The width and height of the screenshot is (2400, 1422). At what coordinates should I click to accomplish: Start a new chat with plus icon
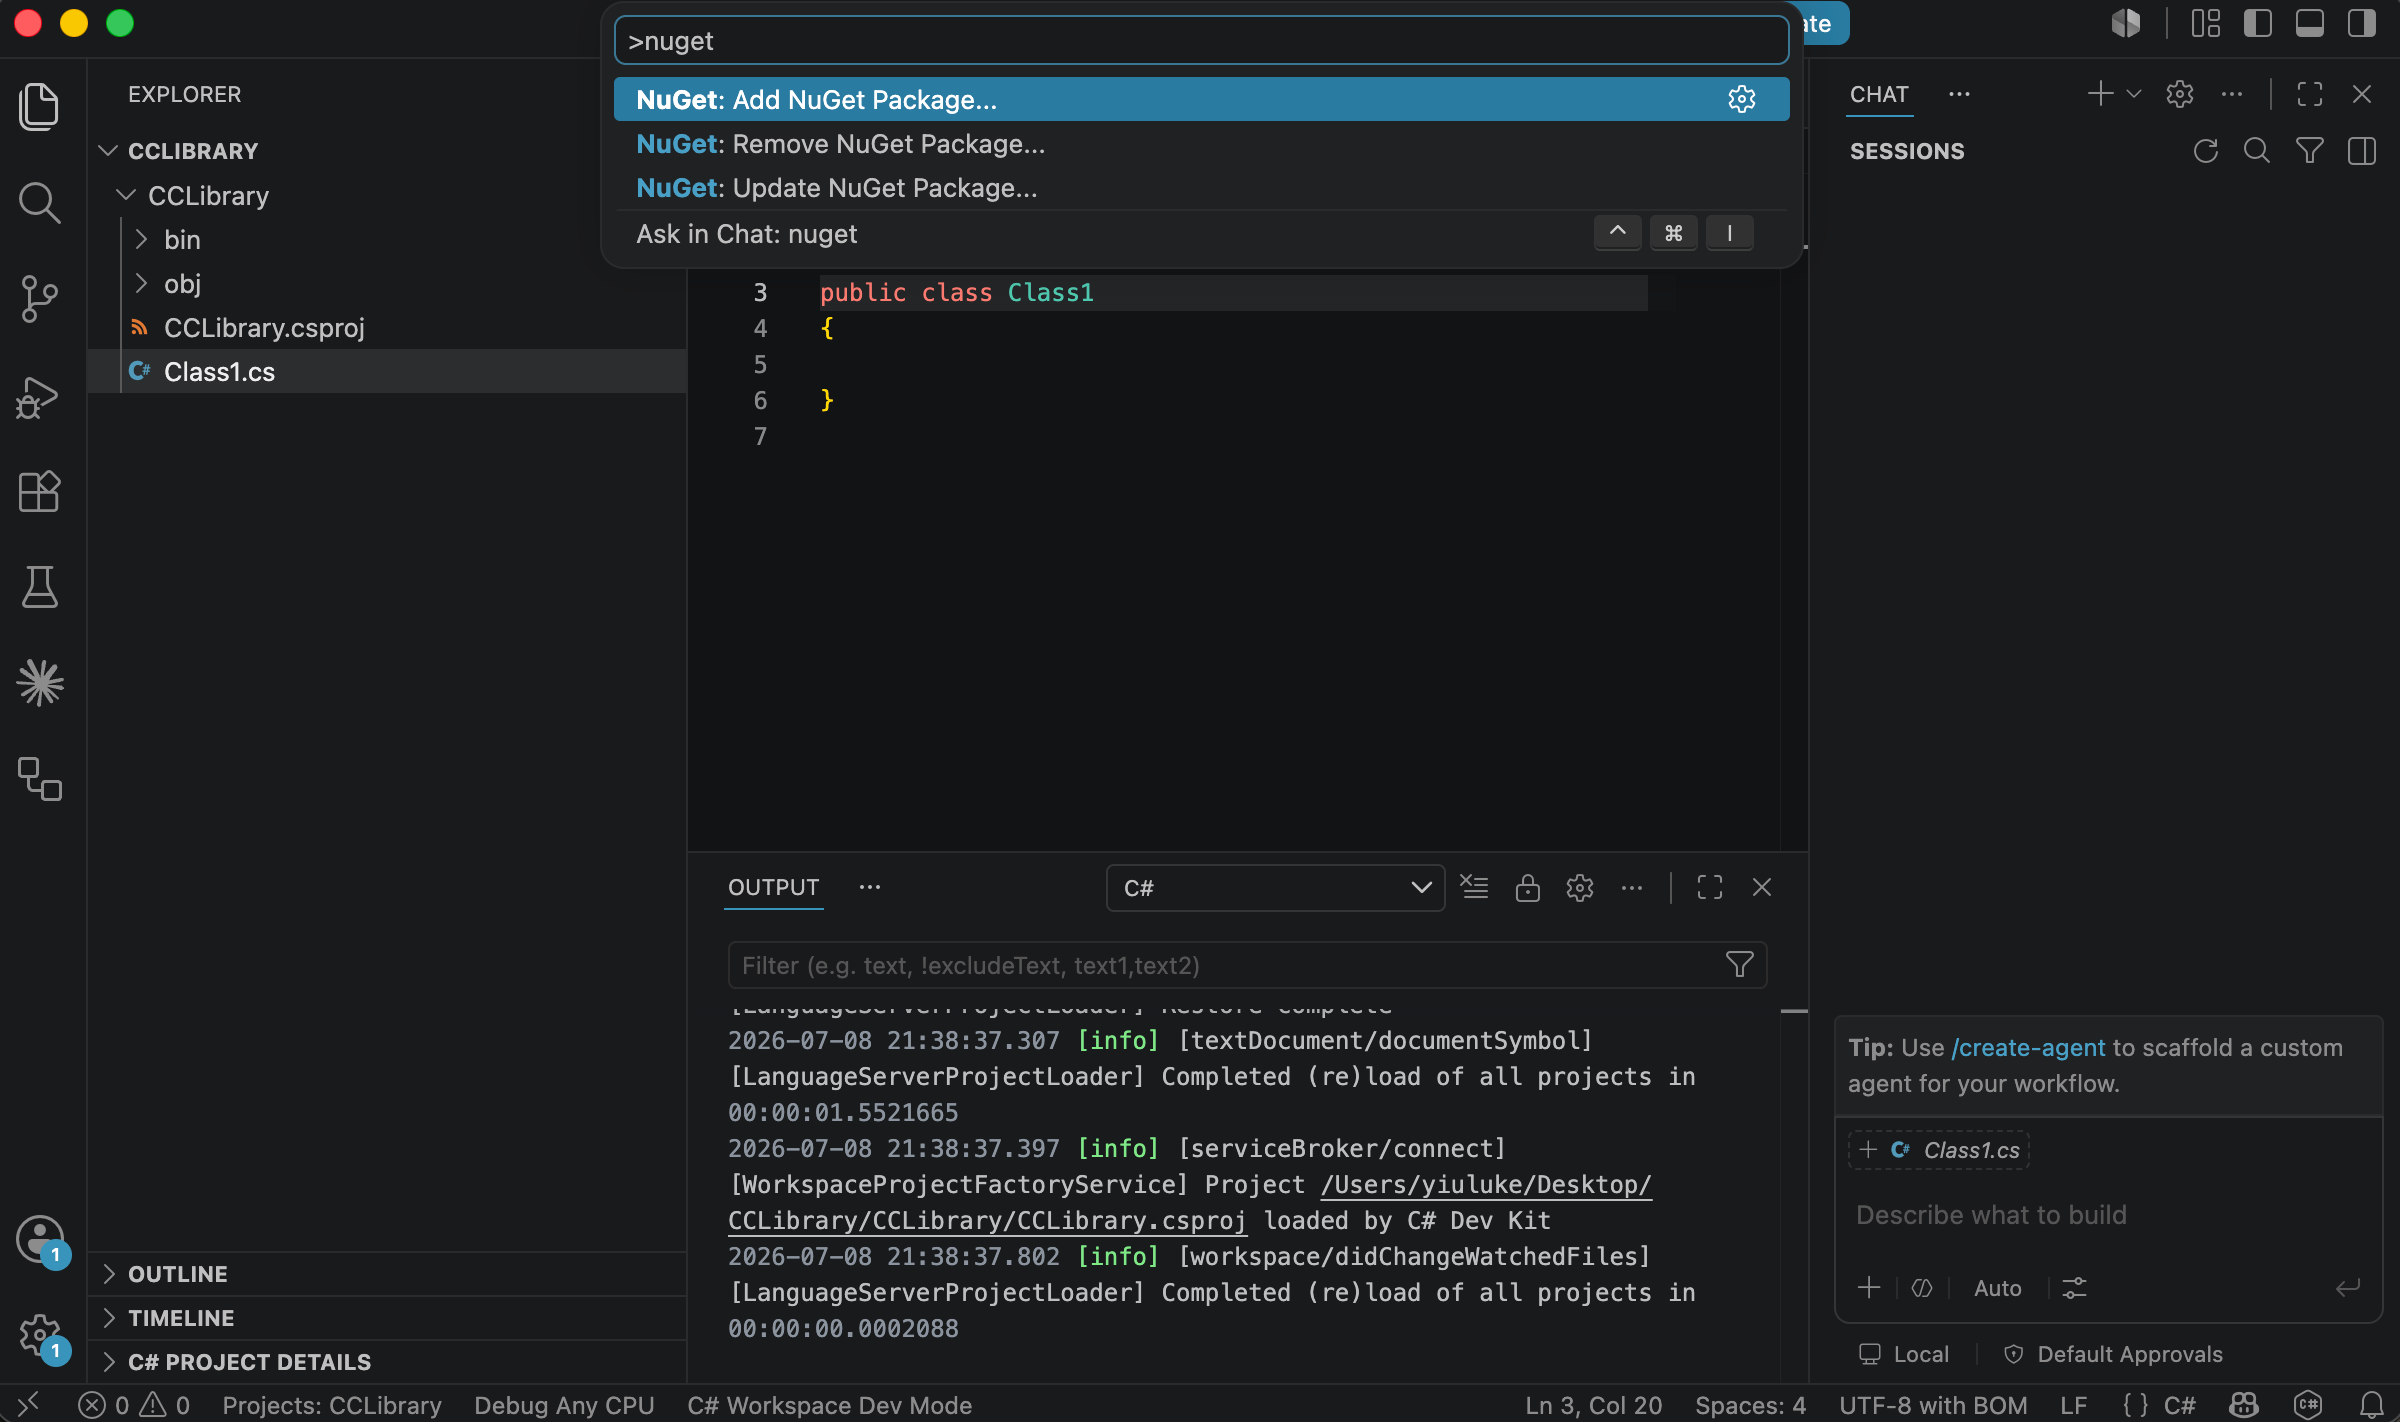[2100, 94]
